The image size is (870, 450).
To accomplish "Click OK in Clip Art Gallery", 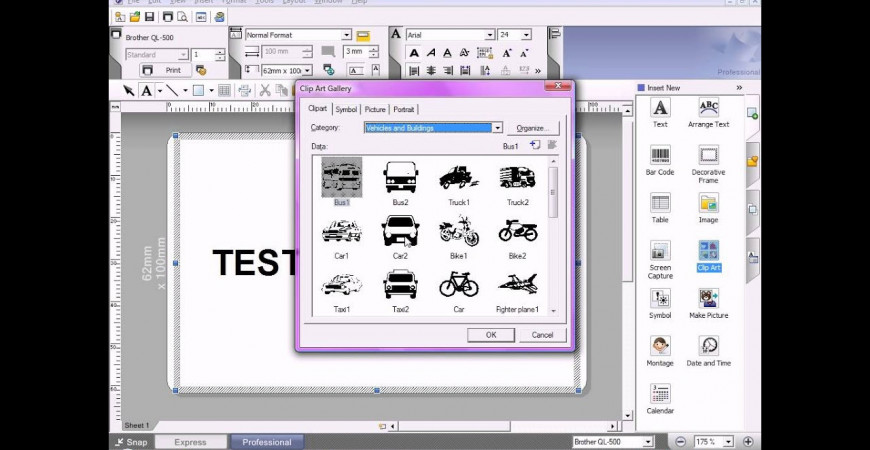I will 490,335.
